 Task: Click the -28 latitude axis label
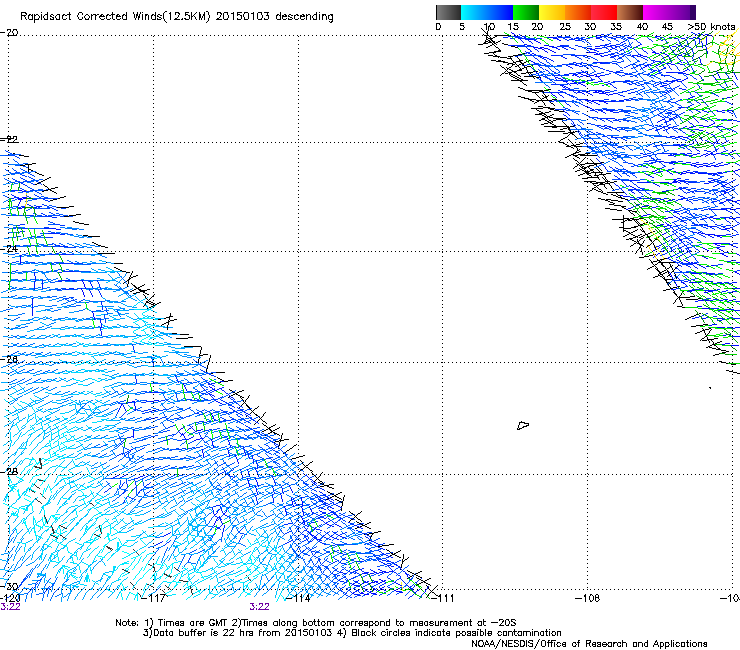pos(9,472)
